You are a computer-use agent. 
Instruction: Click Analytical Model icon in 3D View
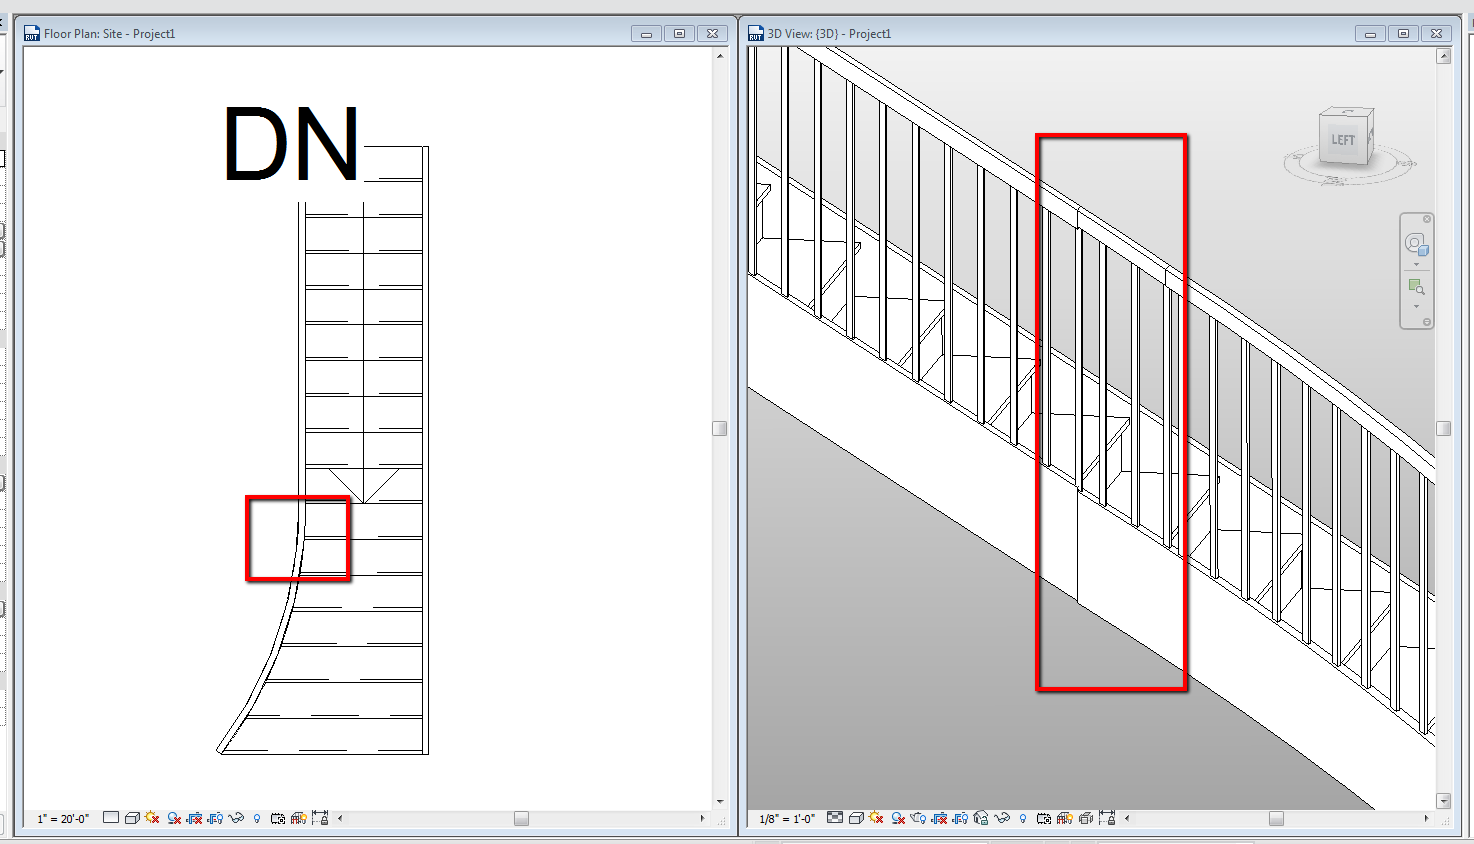[x=1064, y=818]
